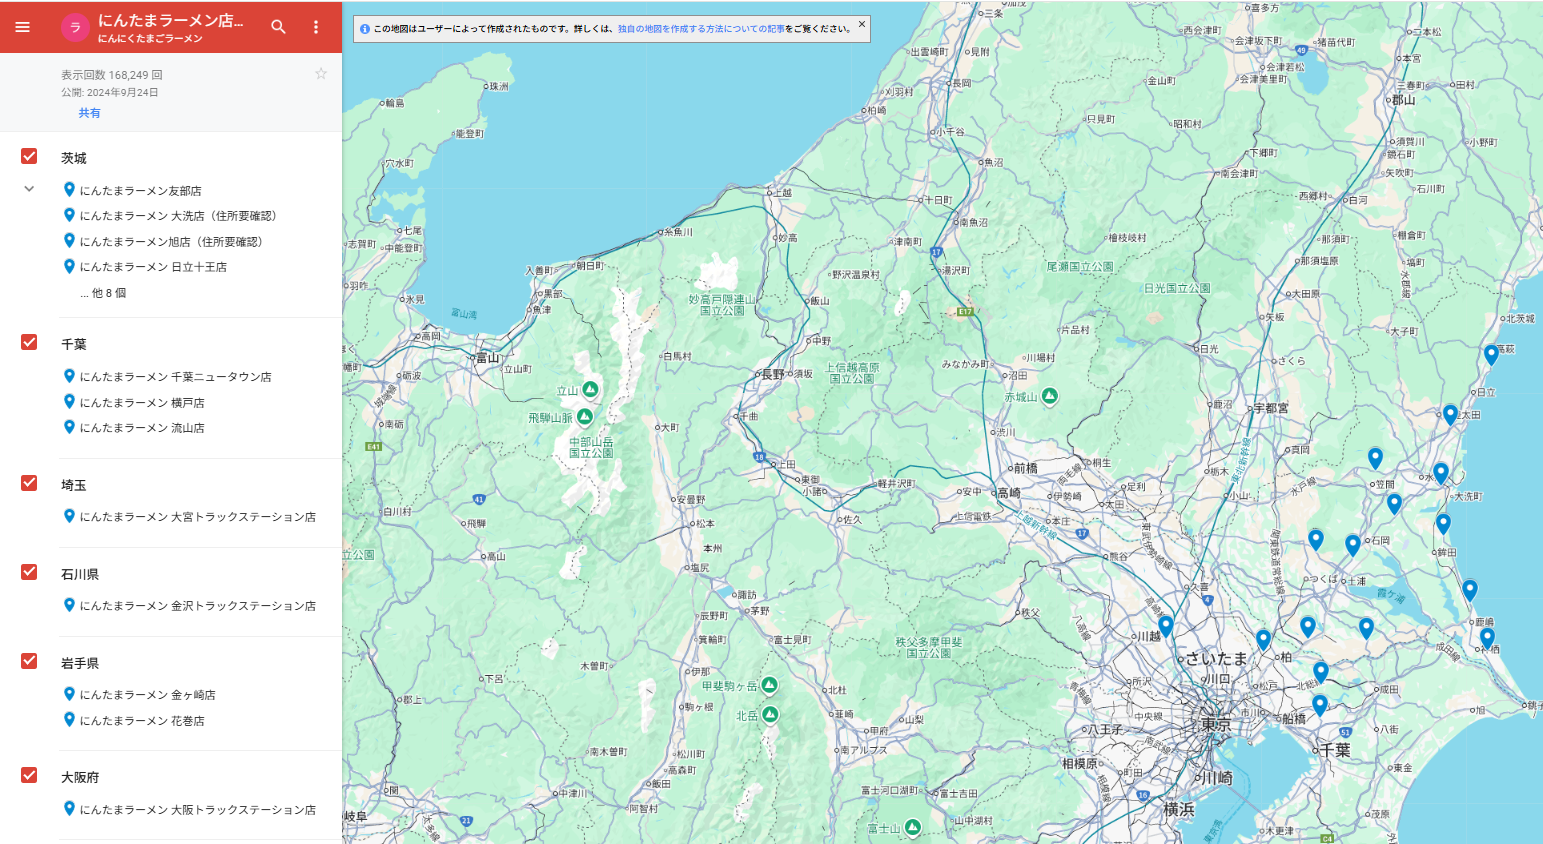Image resolution: width=1543 pixels, height=844 pixels.
Task: Click the map pin above 笠間
Action: point(1375,458)
